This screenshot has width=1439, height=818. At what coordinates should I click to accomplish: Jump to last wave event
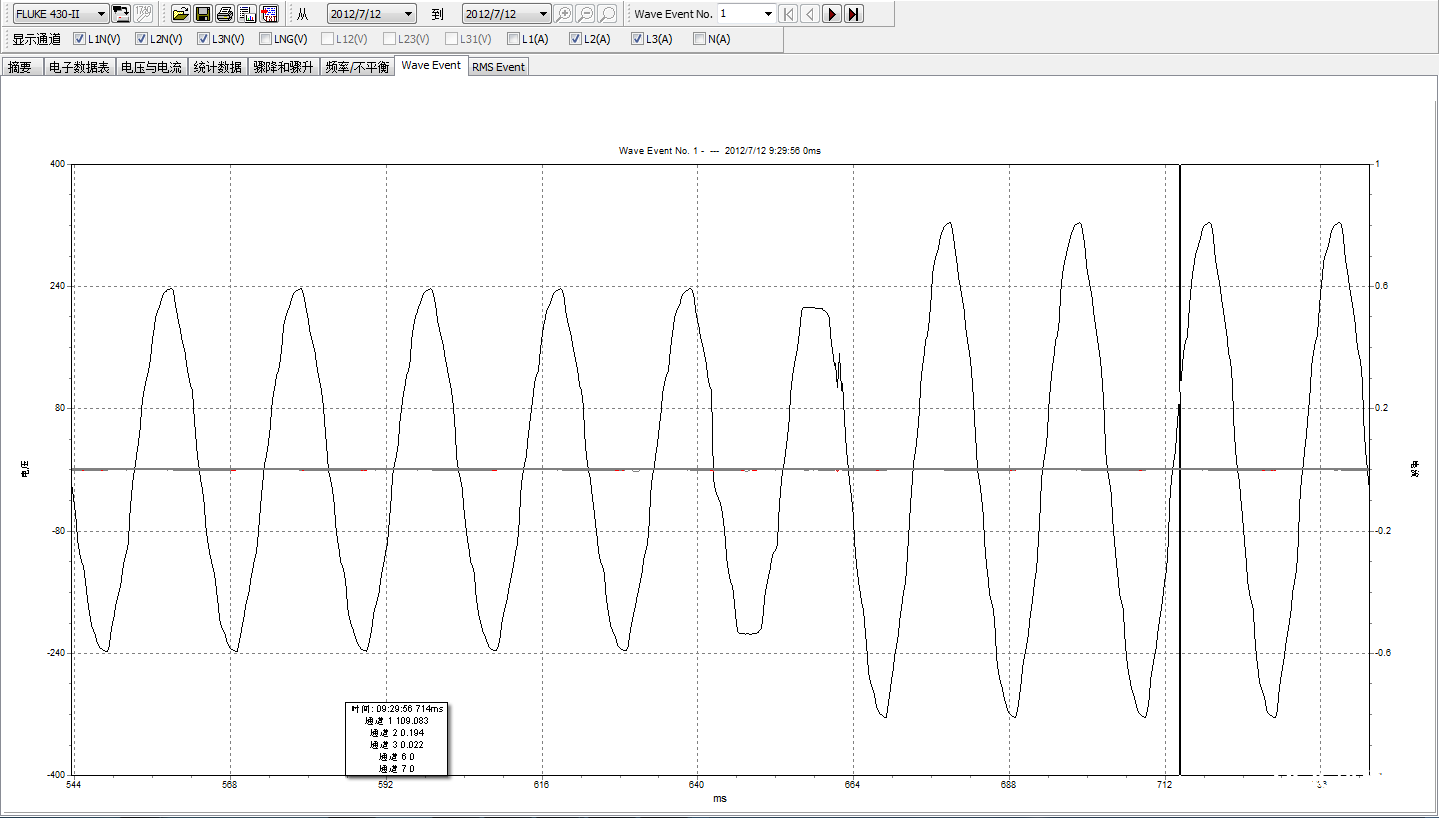pos(854,14)
